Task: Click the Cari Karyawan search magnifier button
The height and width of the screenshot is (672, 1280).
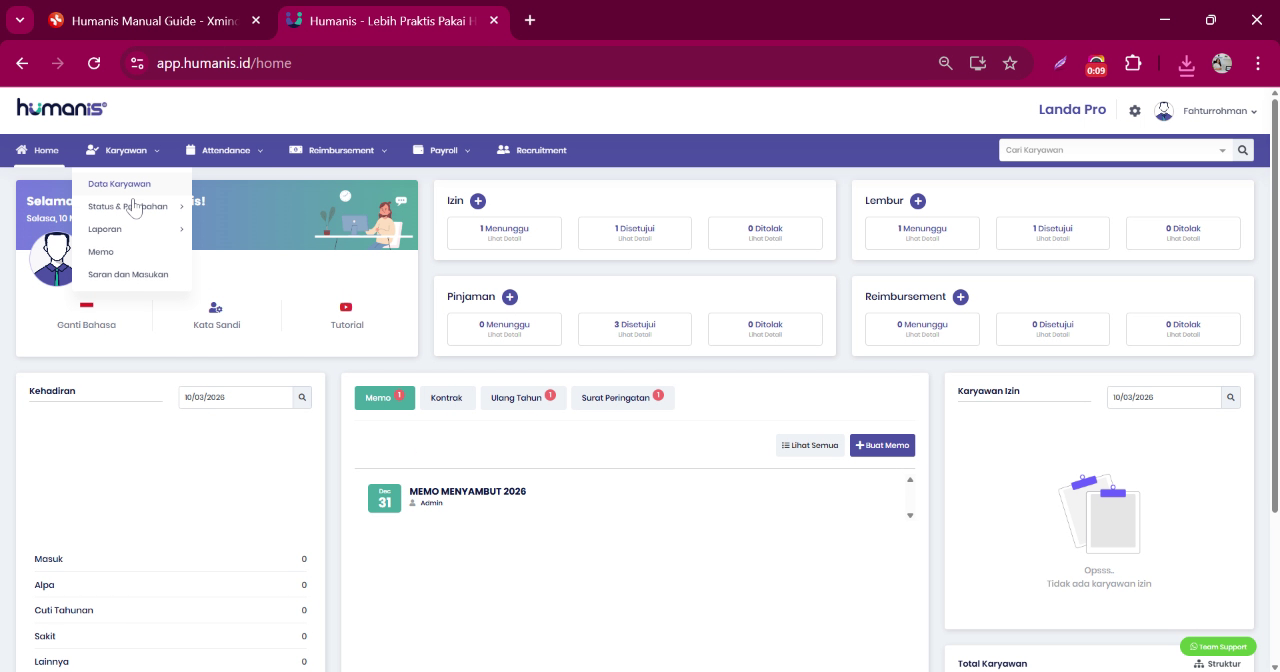Action: coord(1243,150)
